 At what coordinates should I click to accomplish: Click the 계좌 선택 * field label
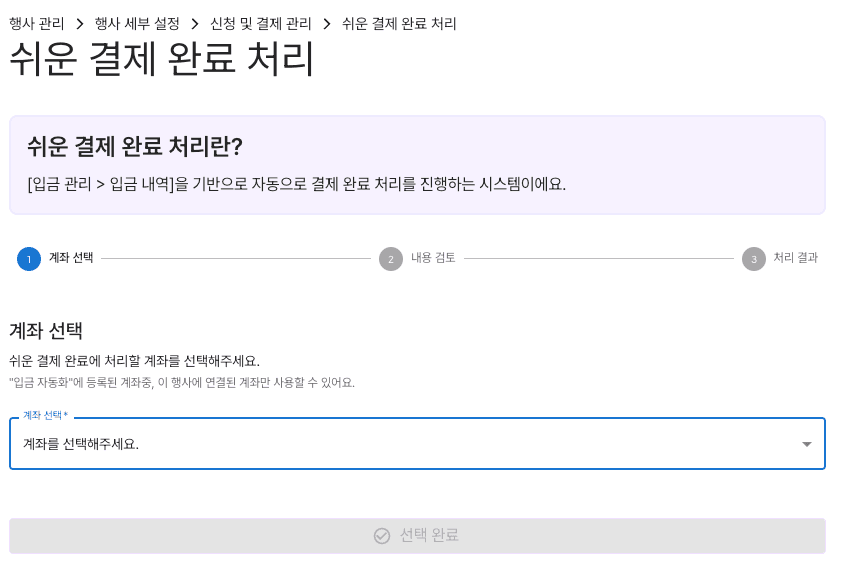coord(46,415)
